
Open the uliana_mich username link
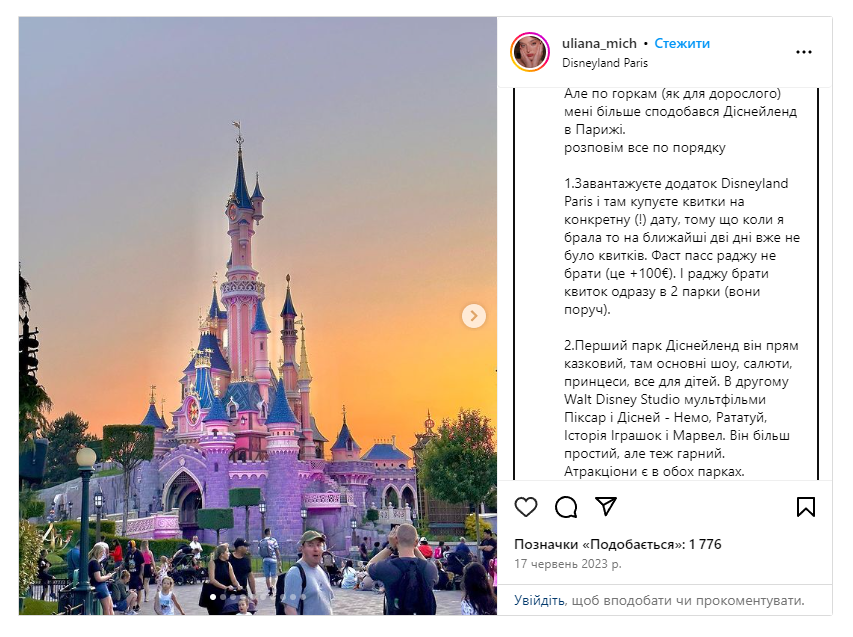[599, 44]
